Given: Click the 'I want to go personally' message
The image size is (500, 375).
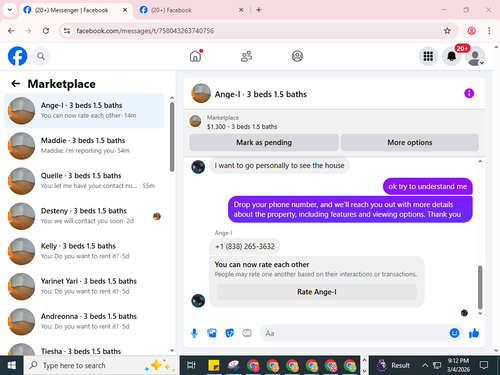Looking at the screenshot, I should pos(279,166).
